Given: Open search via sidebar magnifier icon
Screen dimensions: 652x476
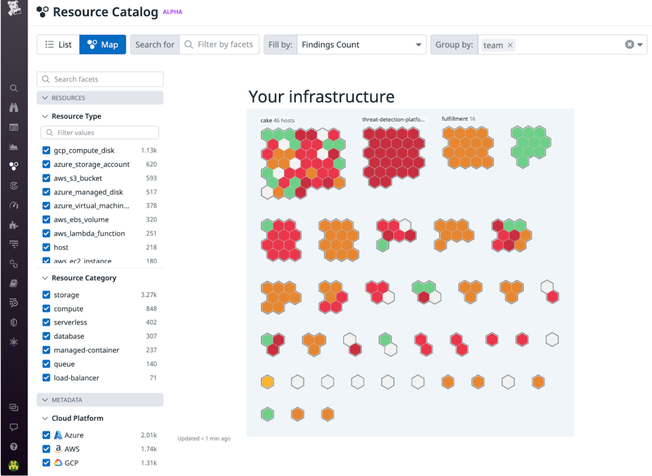Looking at the screenshot, I should 13,89.
